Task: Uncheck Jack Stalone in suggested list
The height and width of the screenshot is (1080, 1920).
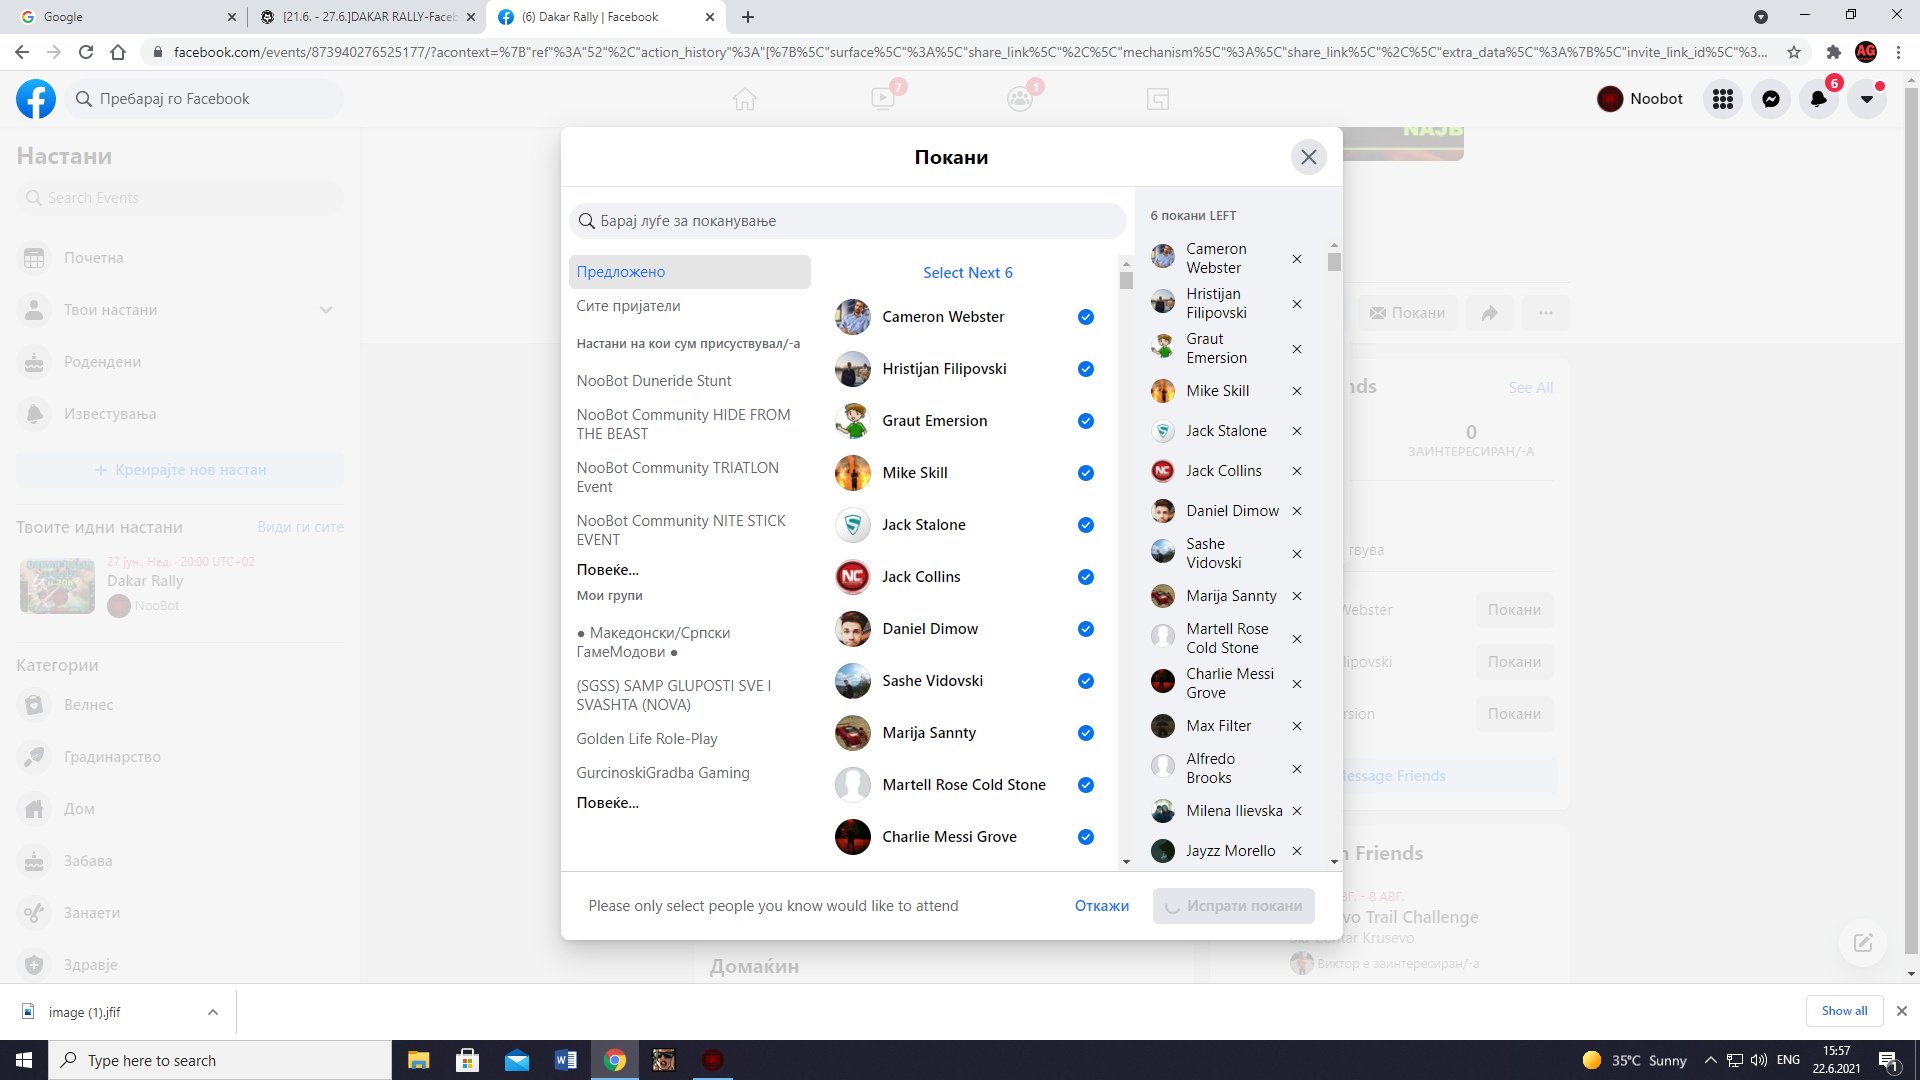Action: point(1085,525)
